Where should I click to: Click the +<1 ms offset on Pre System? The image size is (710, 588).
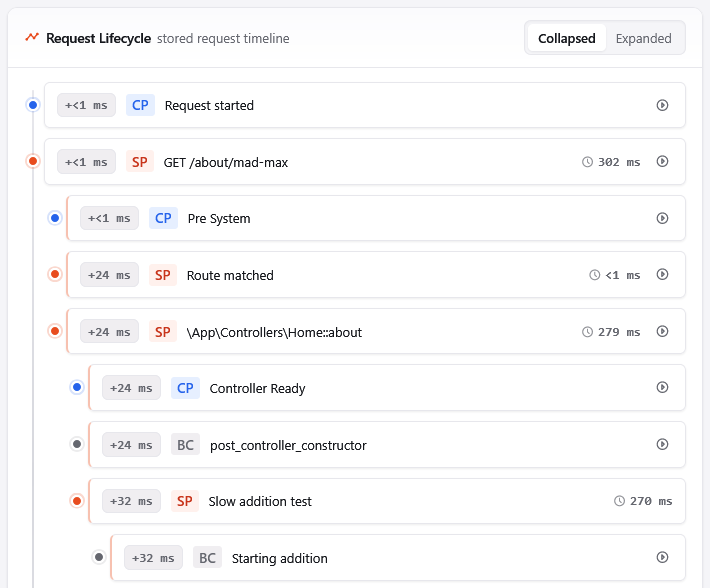point(109,218)
